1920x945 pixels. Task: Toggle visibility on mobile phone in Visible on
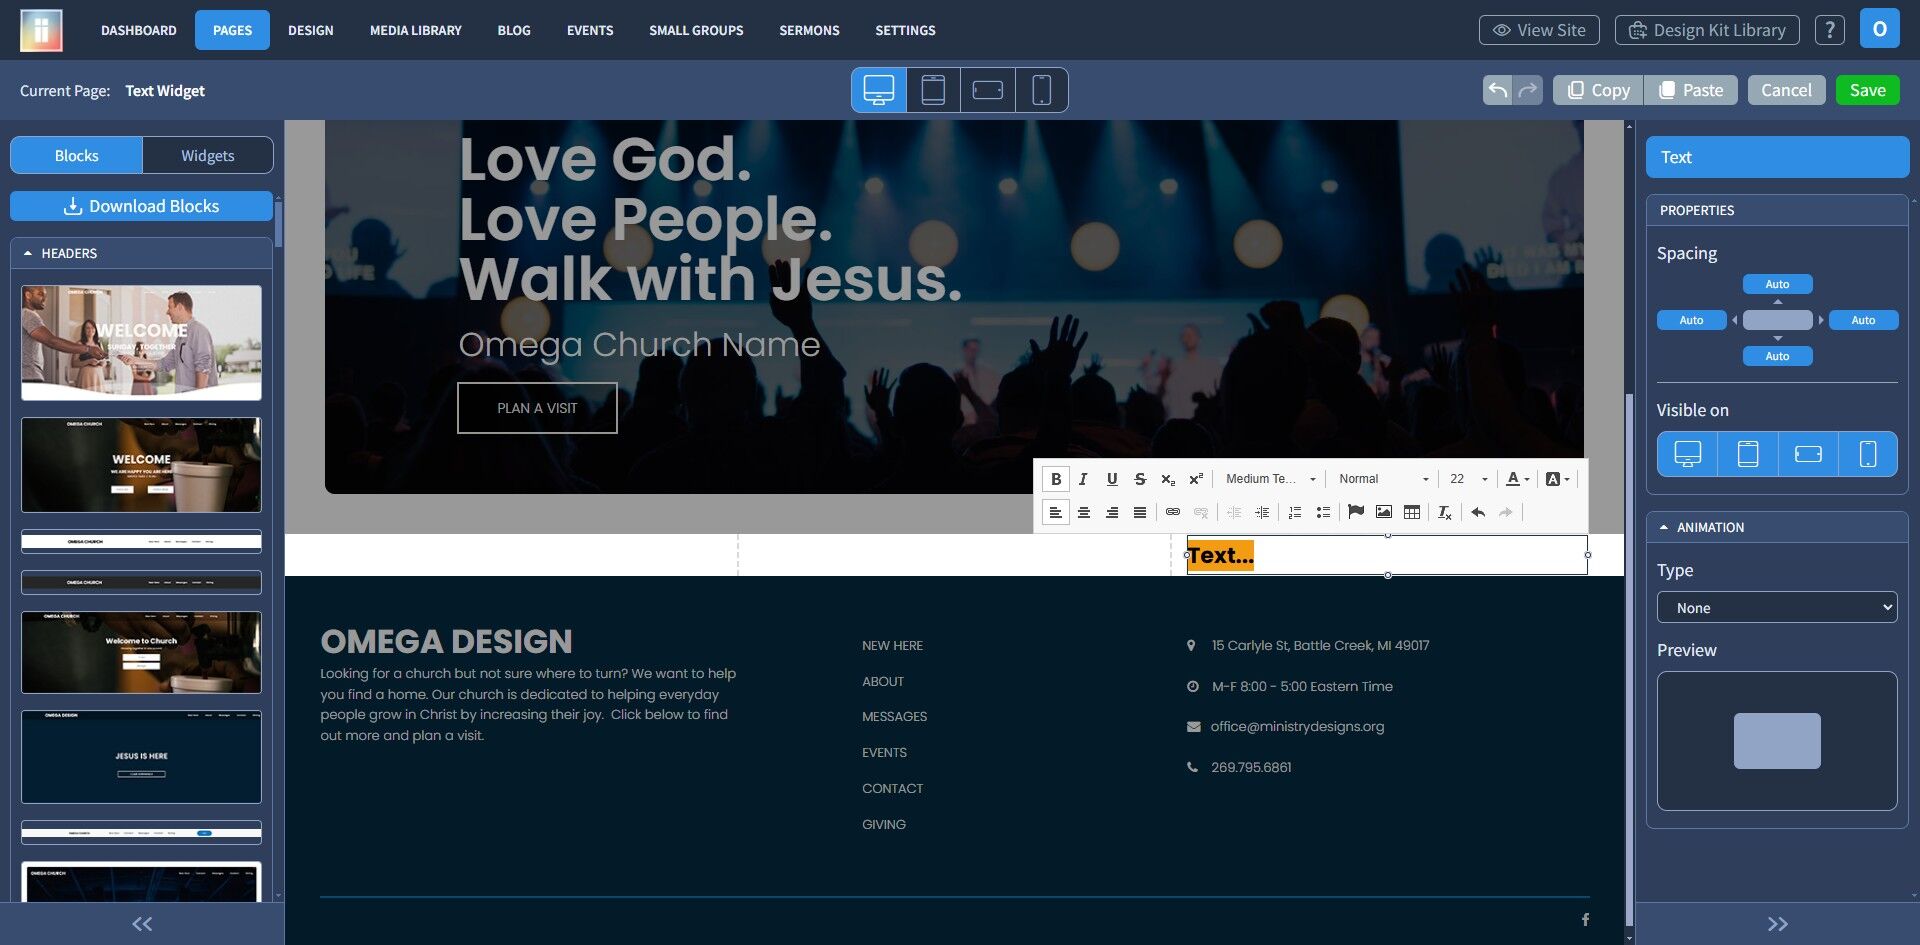click(1867, 454)
